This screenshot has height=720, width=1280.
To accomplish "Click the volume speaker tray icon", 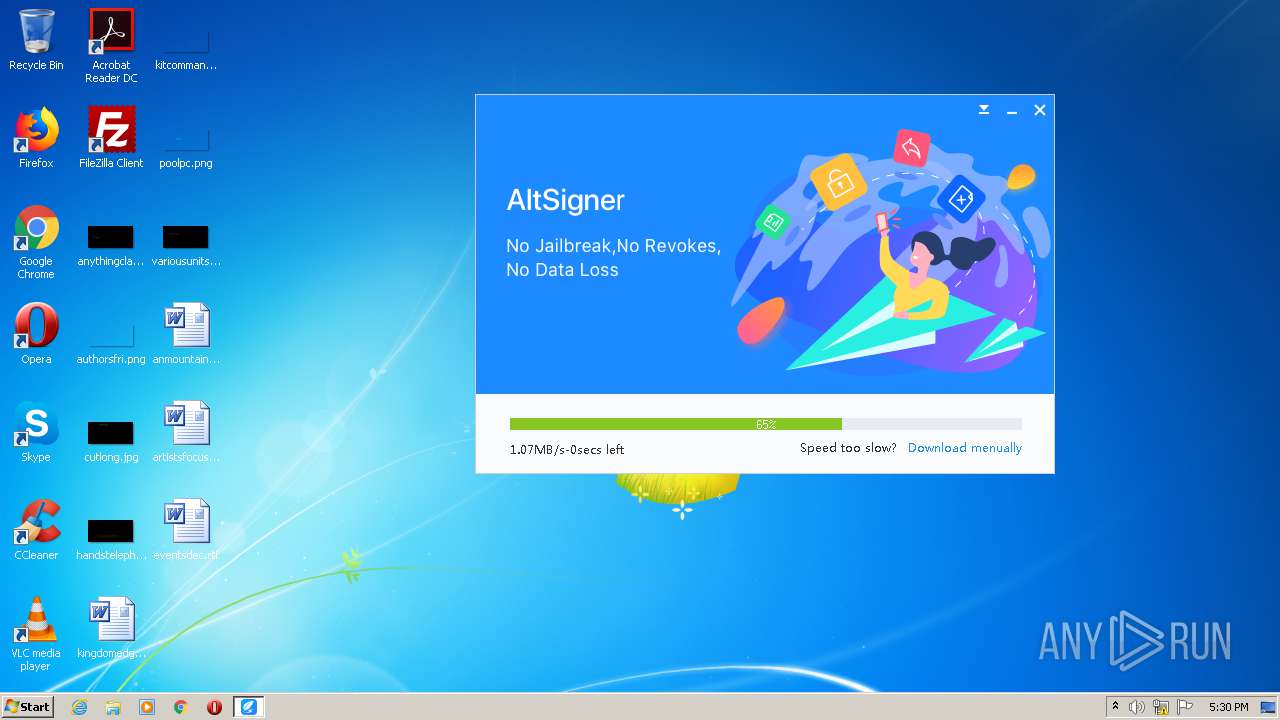I will 1137,707.
